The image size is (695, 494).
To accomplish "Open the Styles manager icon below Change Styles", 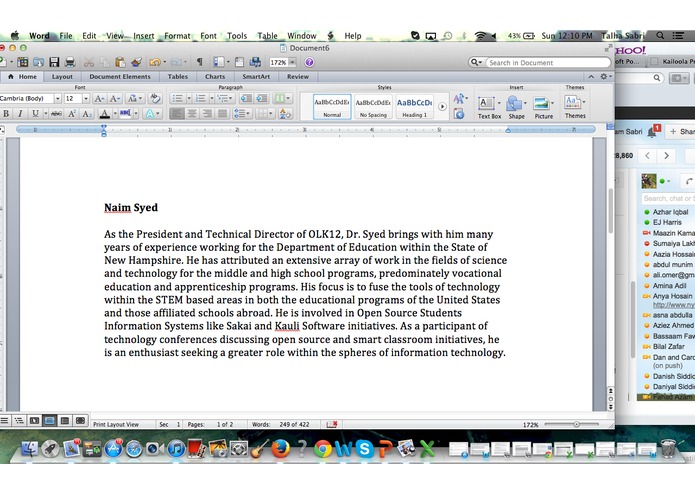I will tap(459, 114).
